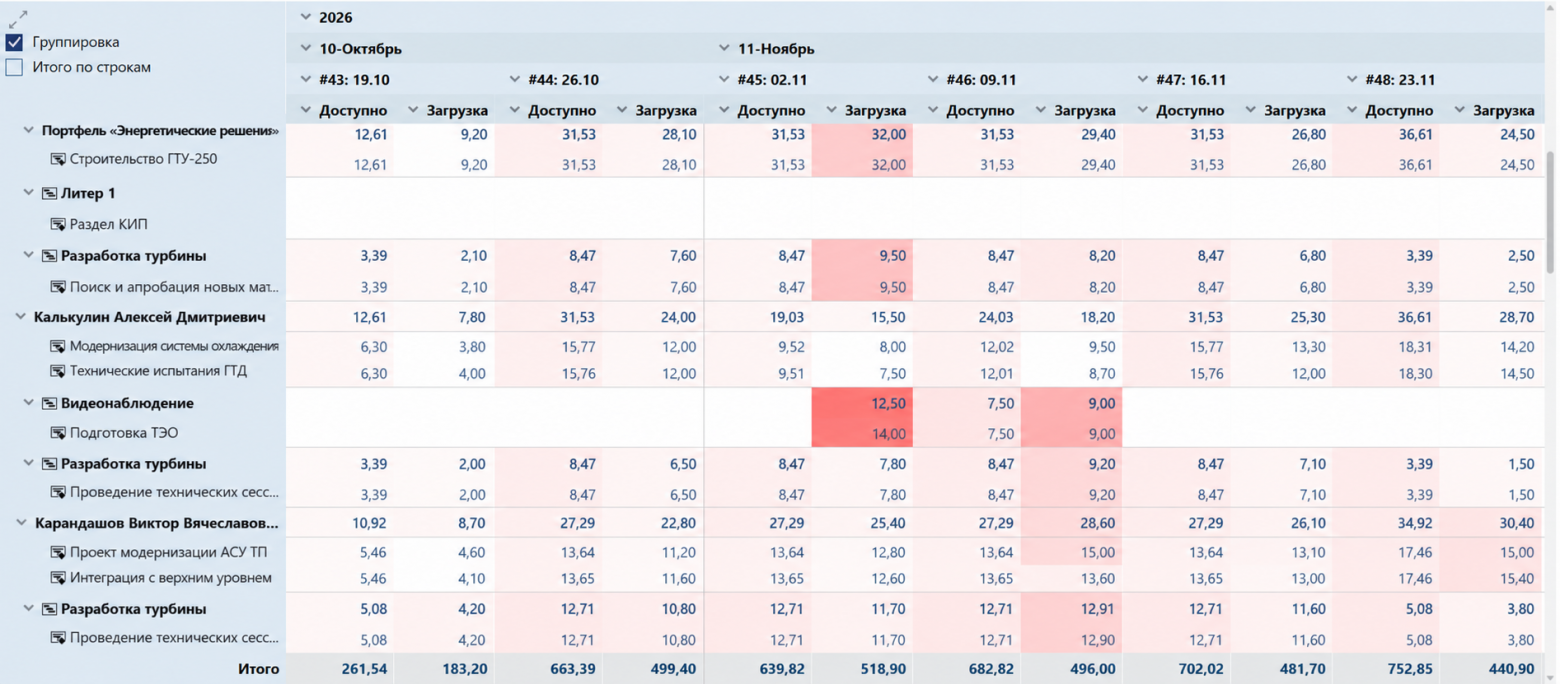
Task: Click the project icon beside Видеонаблюдение
Action: (49, 404)
